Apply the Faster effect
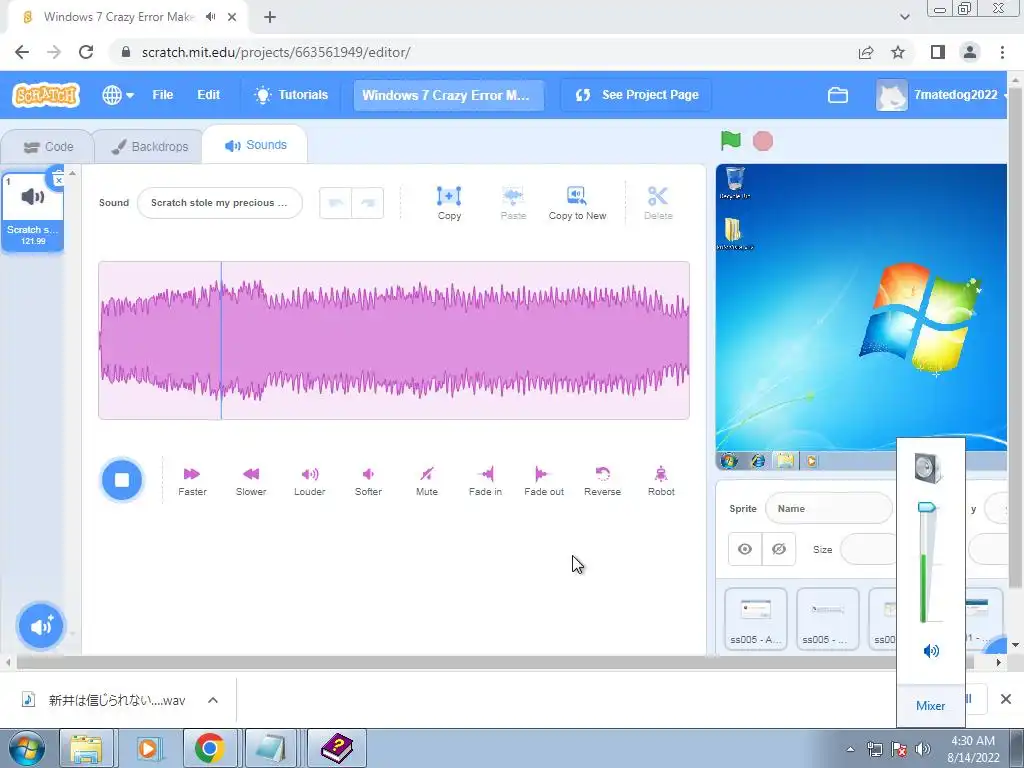This screenshot has height=768, width=1024. coord(192,481)
